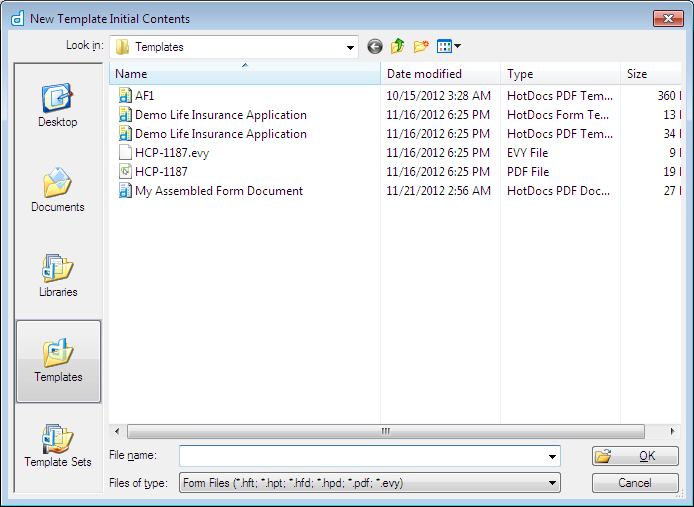Open the Documents location in the sidebar
Image resolution: width=694 pixels, height=507 pixels.
[x=58, y=190]
